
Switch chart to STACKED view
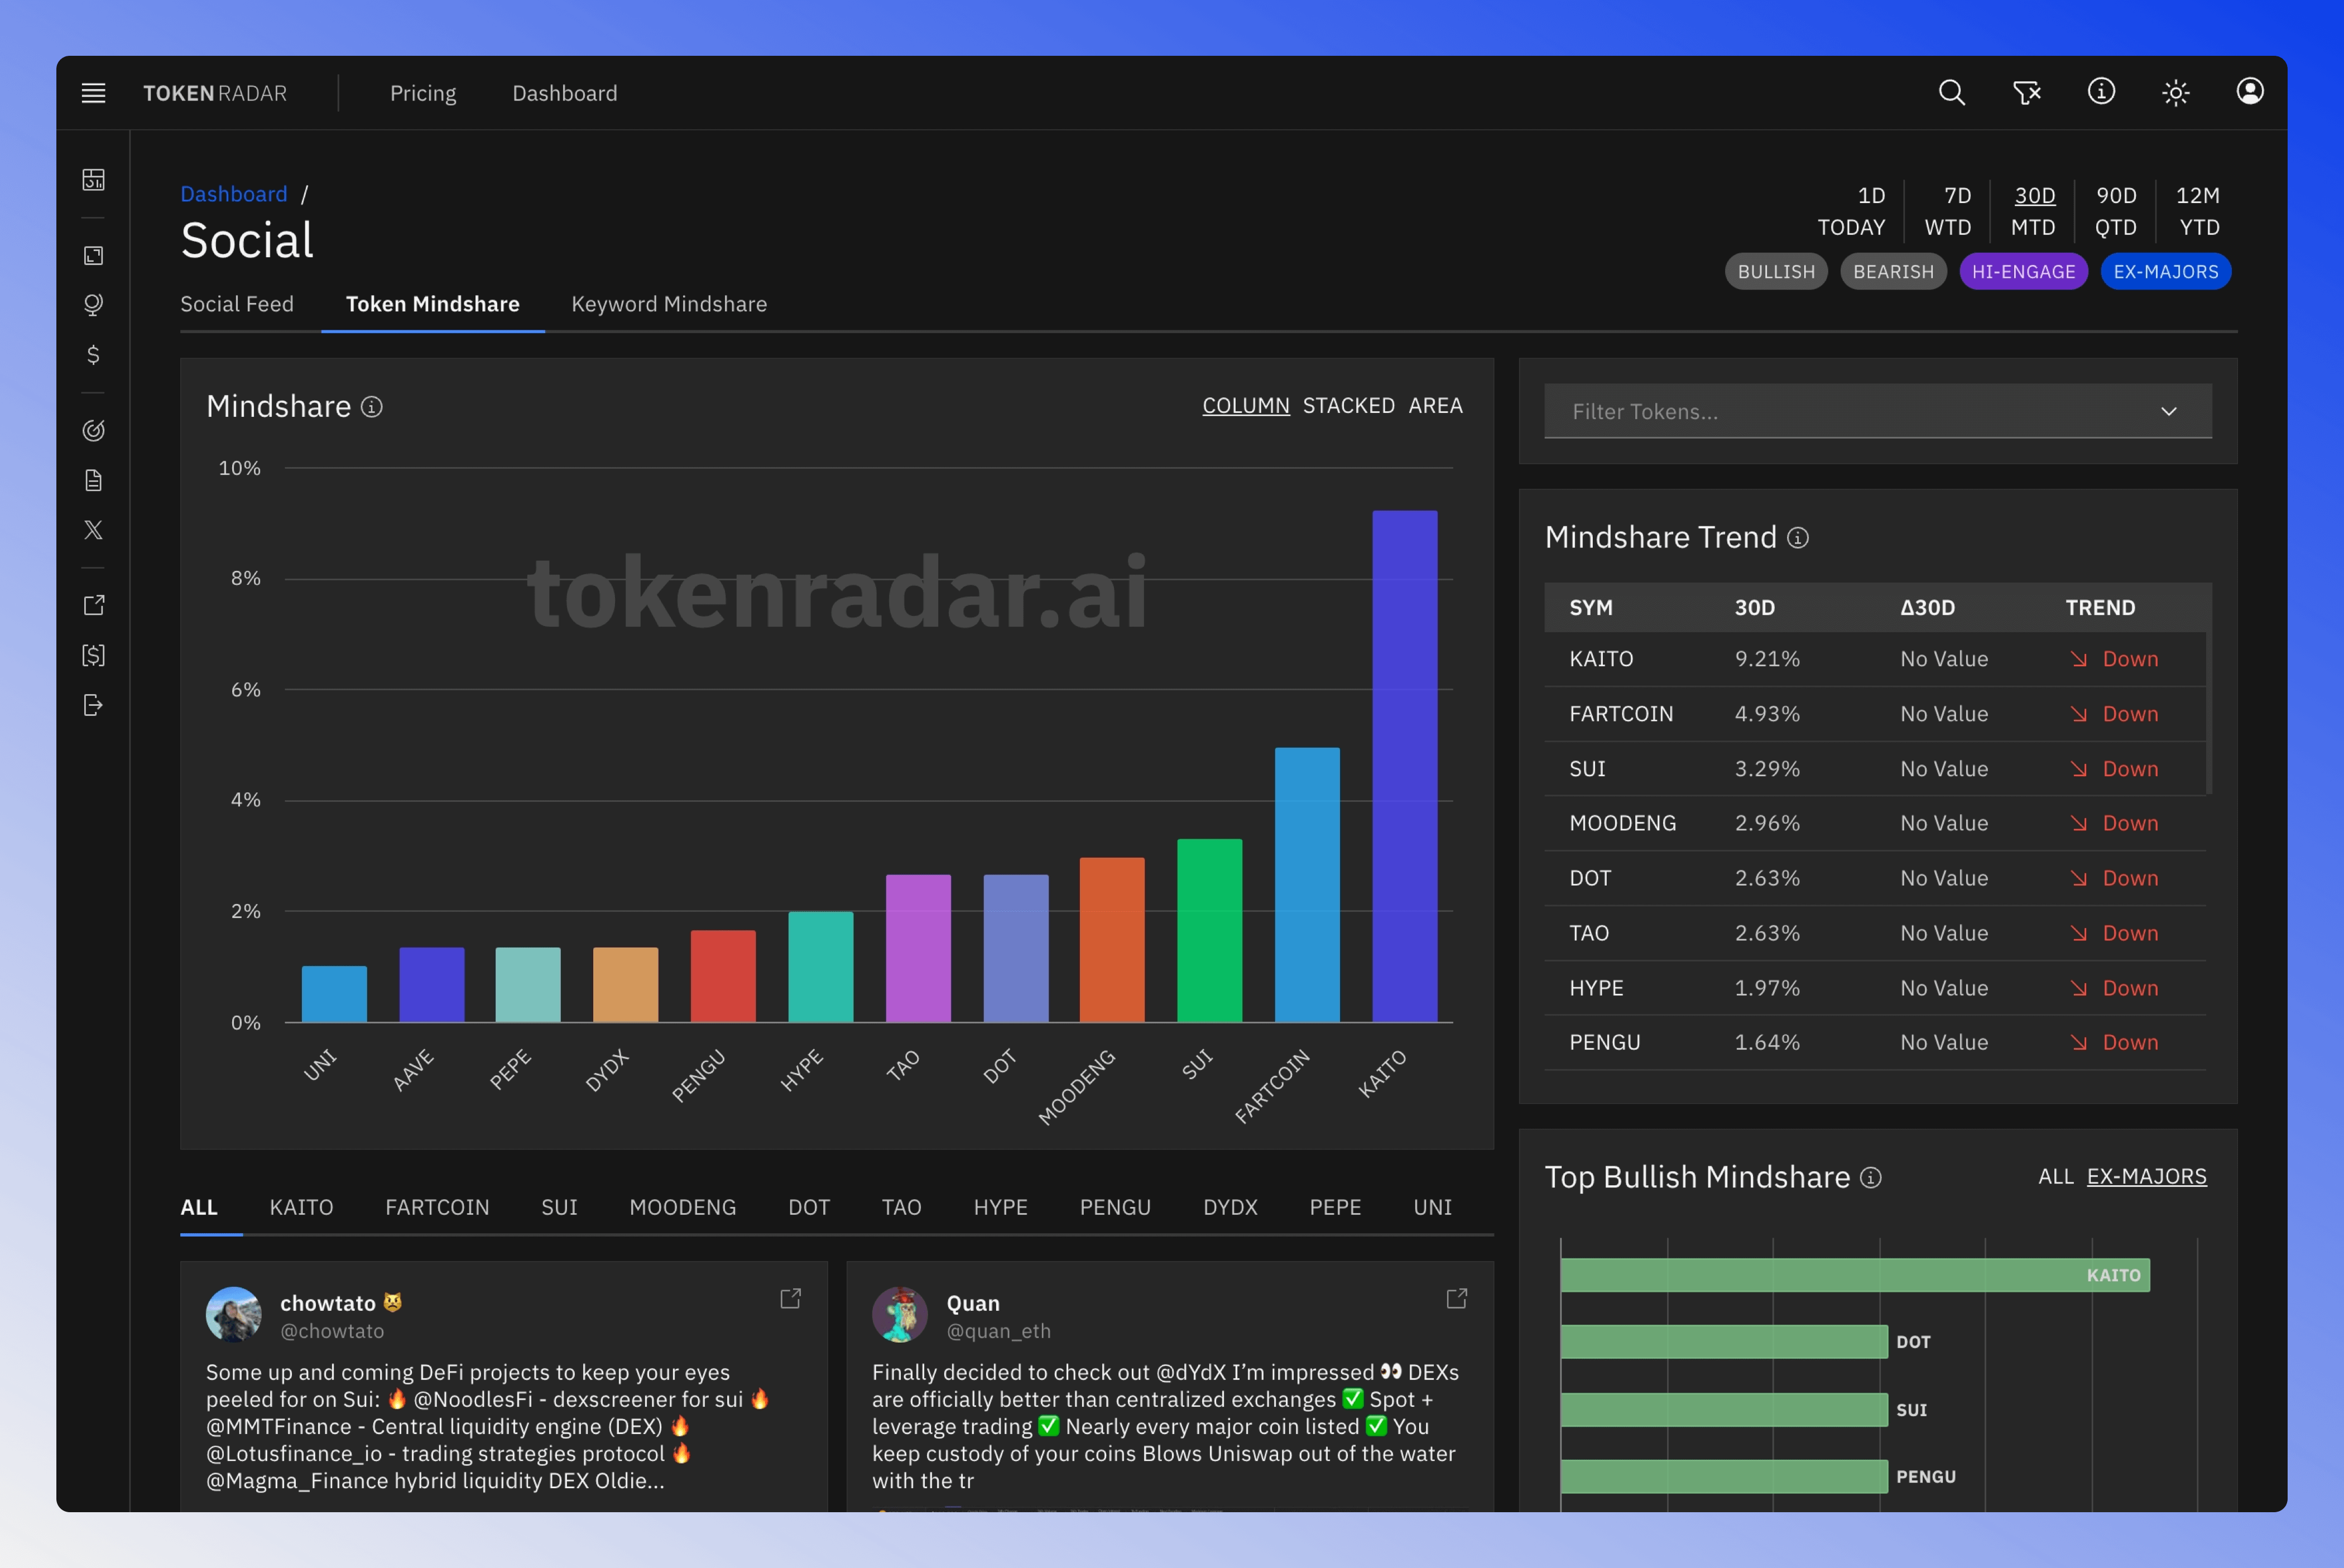coord(1348,406)
